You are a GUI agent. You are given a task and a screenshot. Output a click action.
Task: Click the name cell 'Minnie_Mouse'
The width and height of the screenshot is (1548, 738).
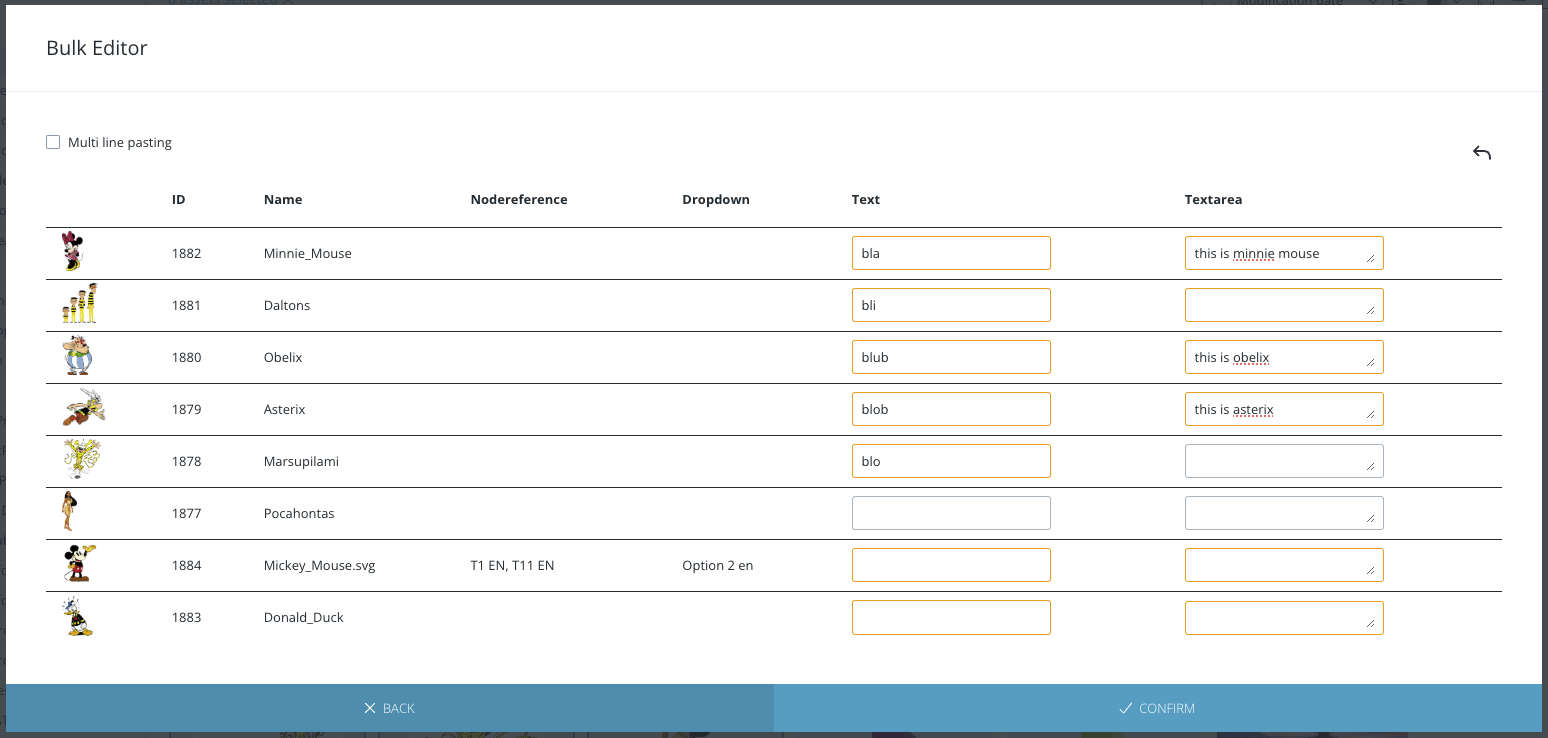click(308, 253)
